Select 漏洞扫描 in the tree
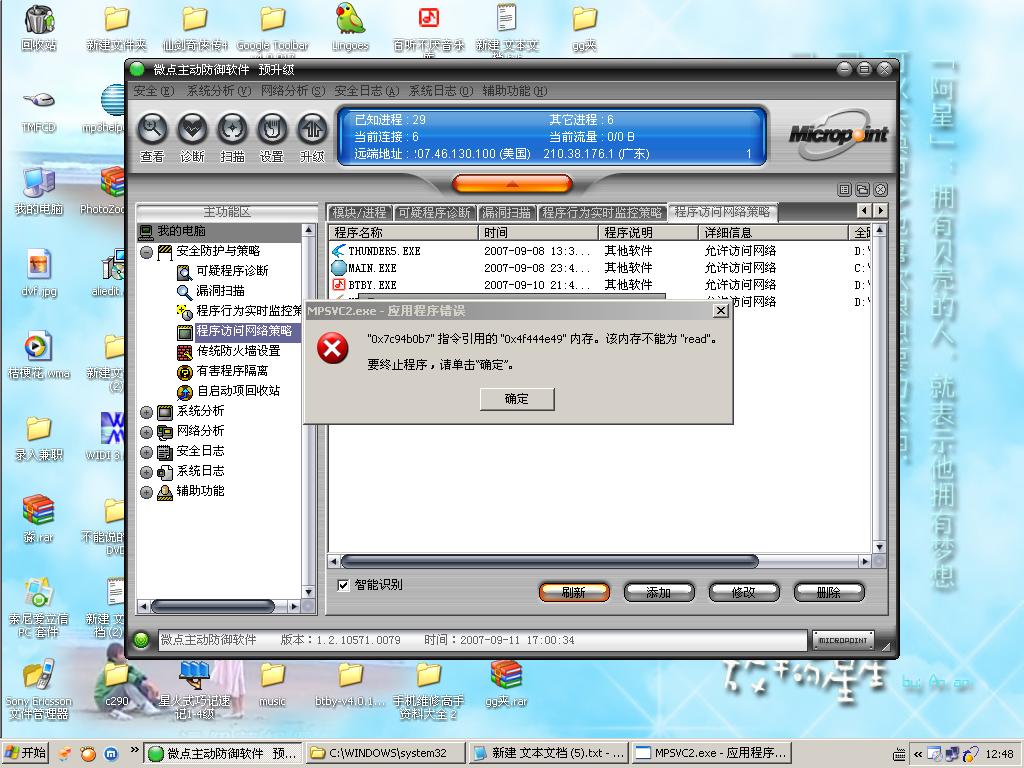Image resolution: width=1024 pixels, height=768 pixels. (x=220, y=291)
